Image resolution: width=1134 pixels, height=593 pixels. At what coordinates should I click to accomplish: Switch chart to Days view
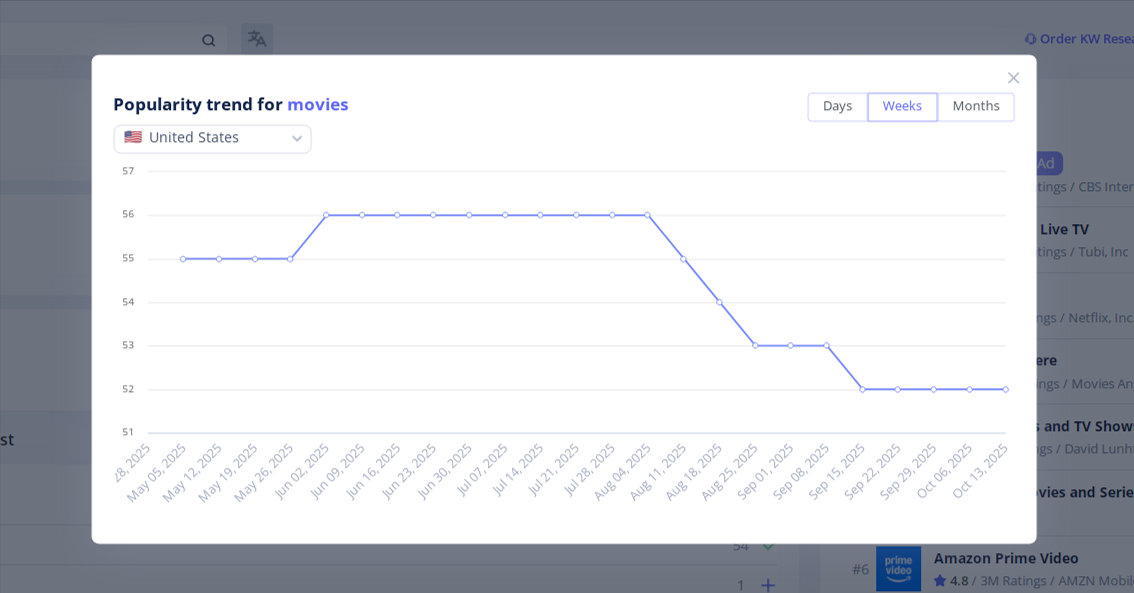coord(837,107)
